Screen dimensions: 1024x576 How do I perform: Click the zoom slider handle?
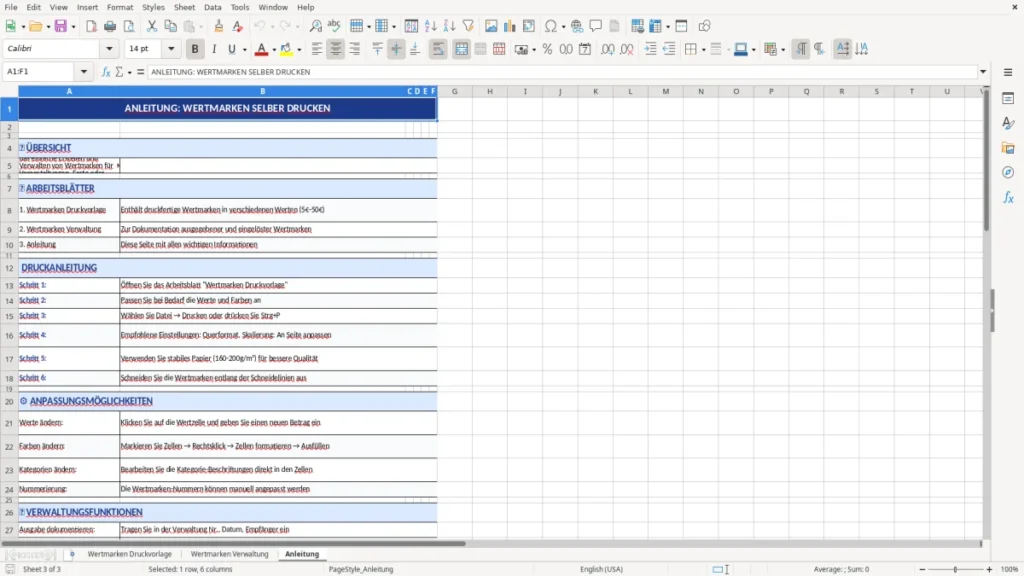click(x=955, y=569)
